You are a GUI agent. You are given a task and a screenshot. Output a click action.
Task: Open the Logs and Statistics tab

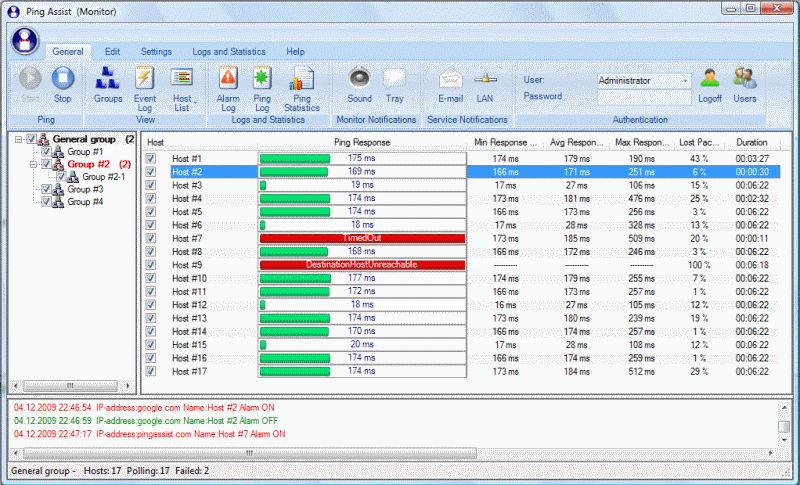tap(229, 51)
